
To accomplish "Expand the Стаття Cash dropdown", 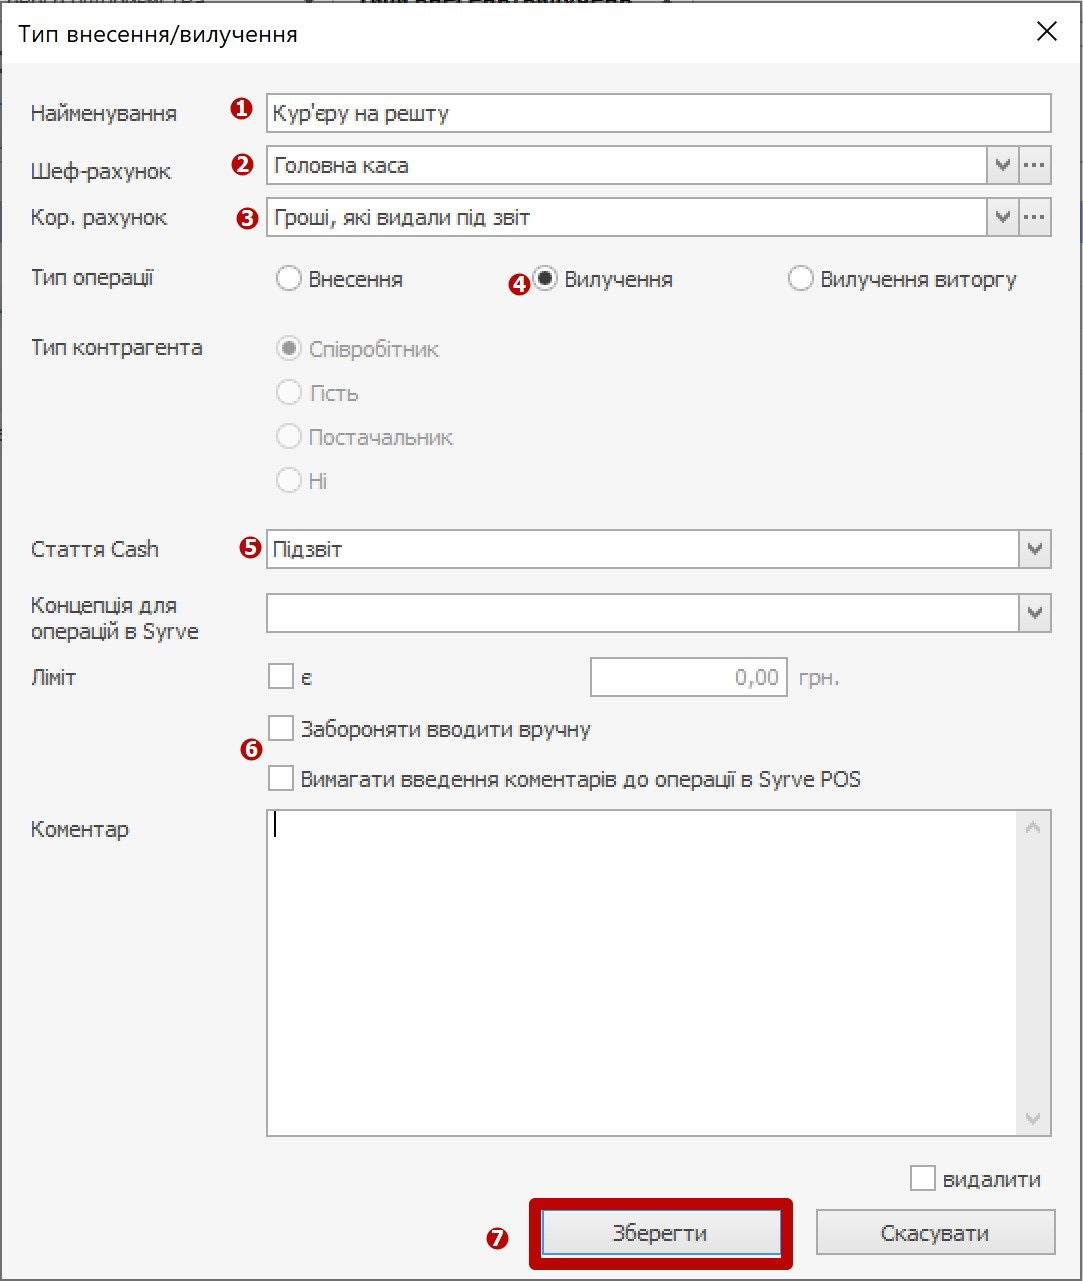I will 1035,549.
